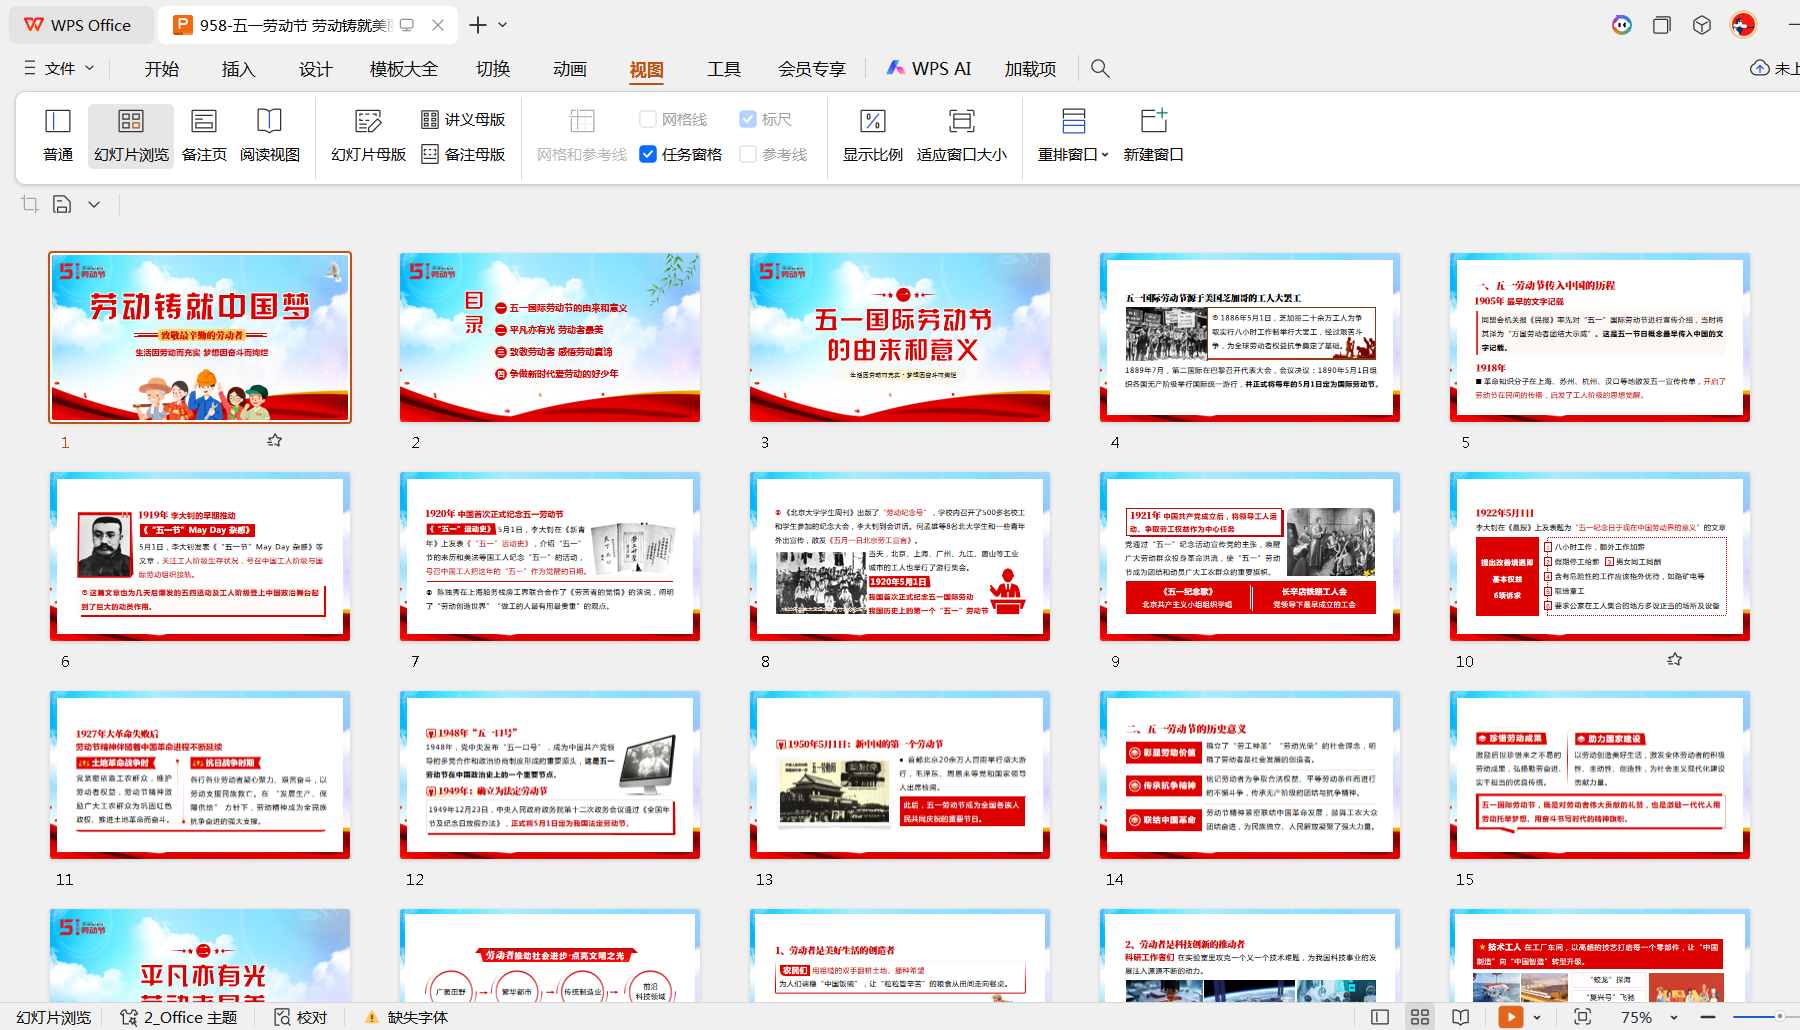Click normal view icon in status bar

1380,1017
